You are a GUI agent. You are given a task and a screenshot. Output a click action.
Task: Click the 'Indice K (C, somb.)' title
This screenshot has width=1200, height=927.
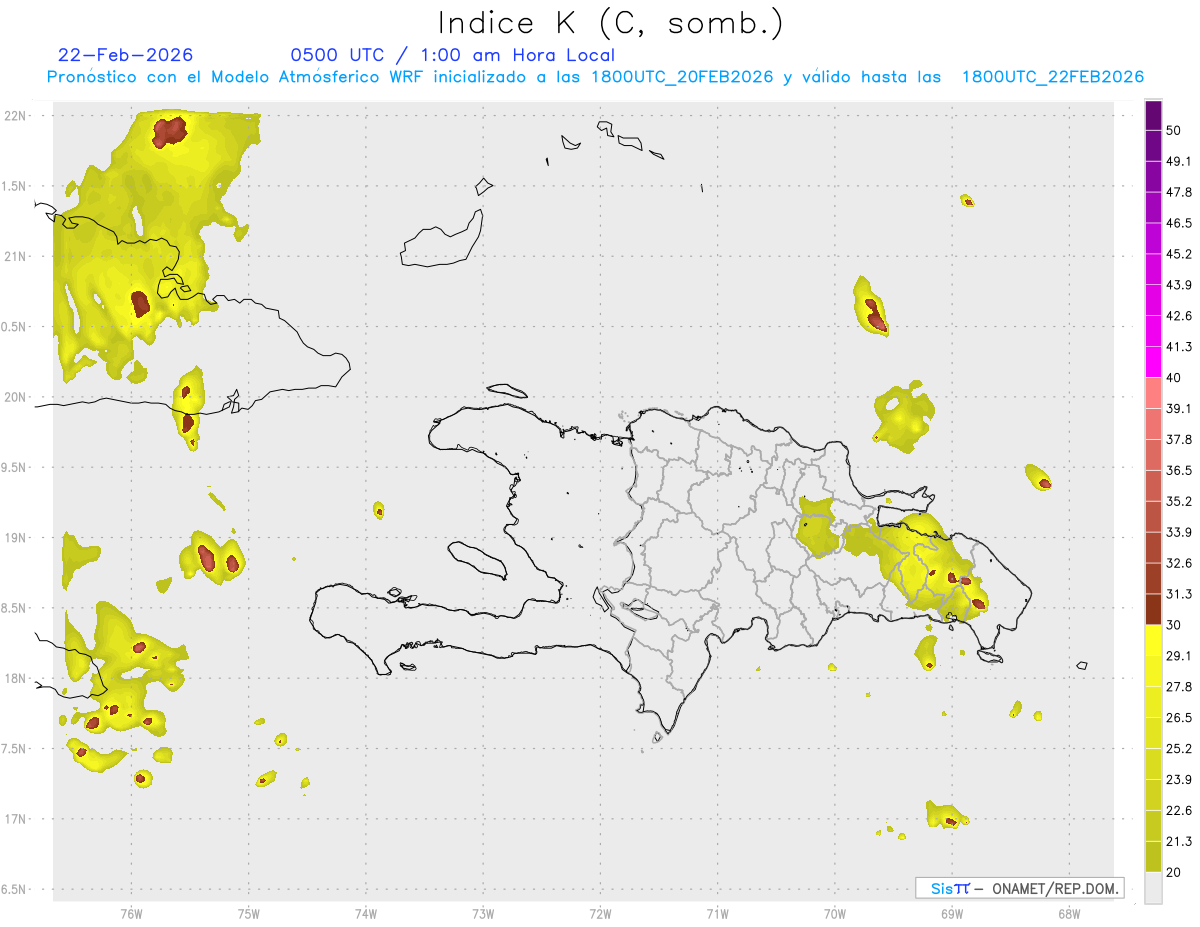610,23
